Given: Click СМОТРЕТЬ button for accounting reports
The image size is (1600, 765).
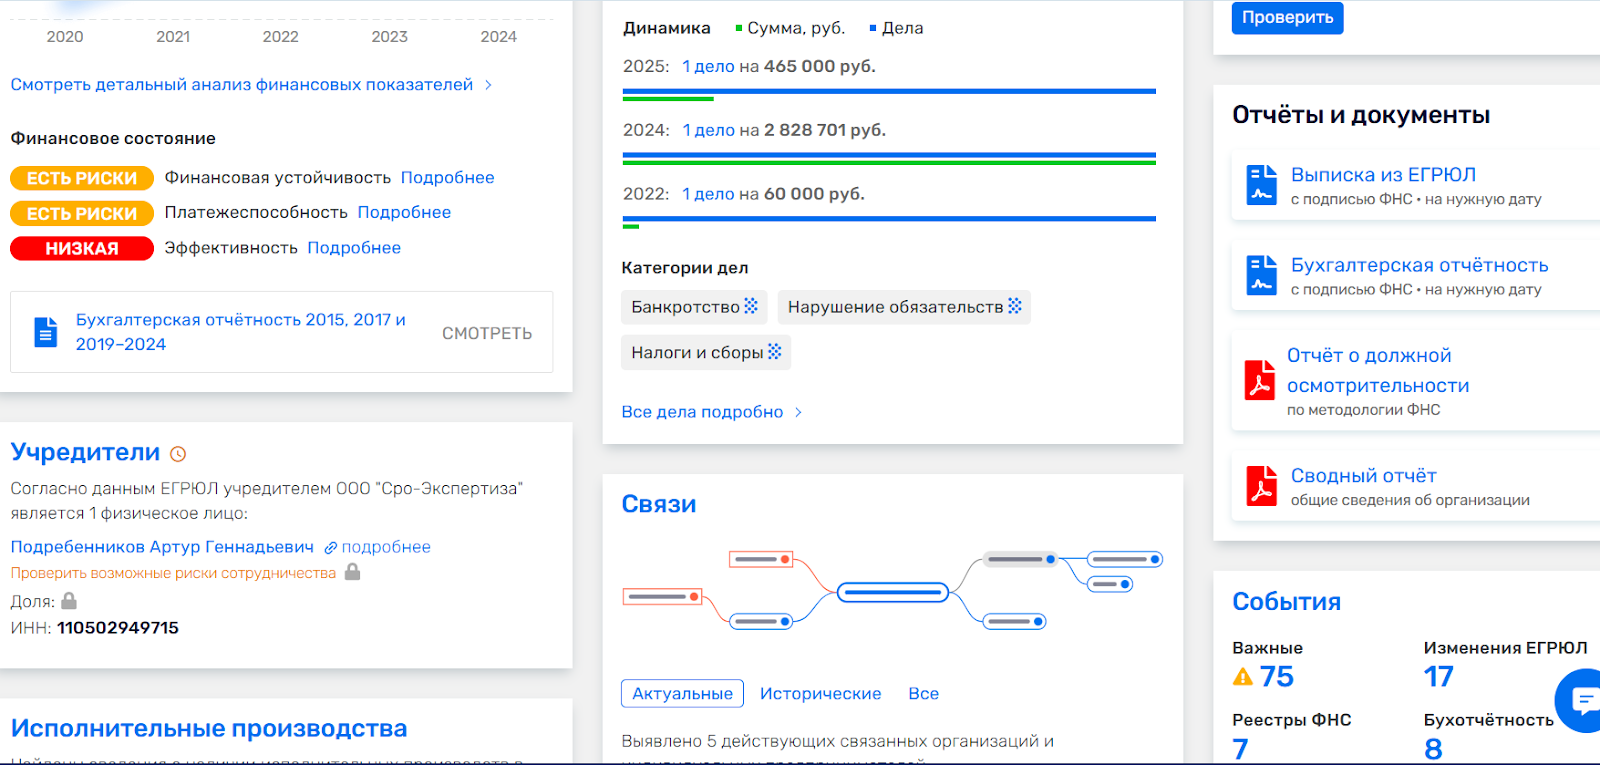Looking at the screenshot, I should (x=487, y=333).
